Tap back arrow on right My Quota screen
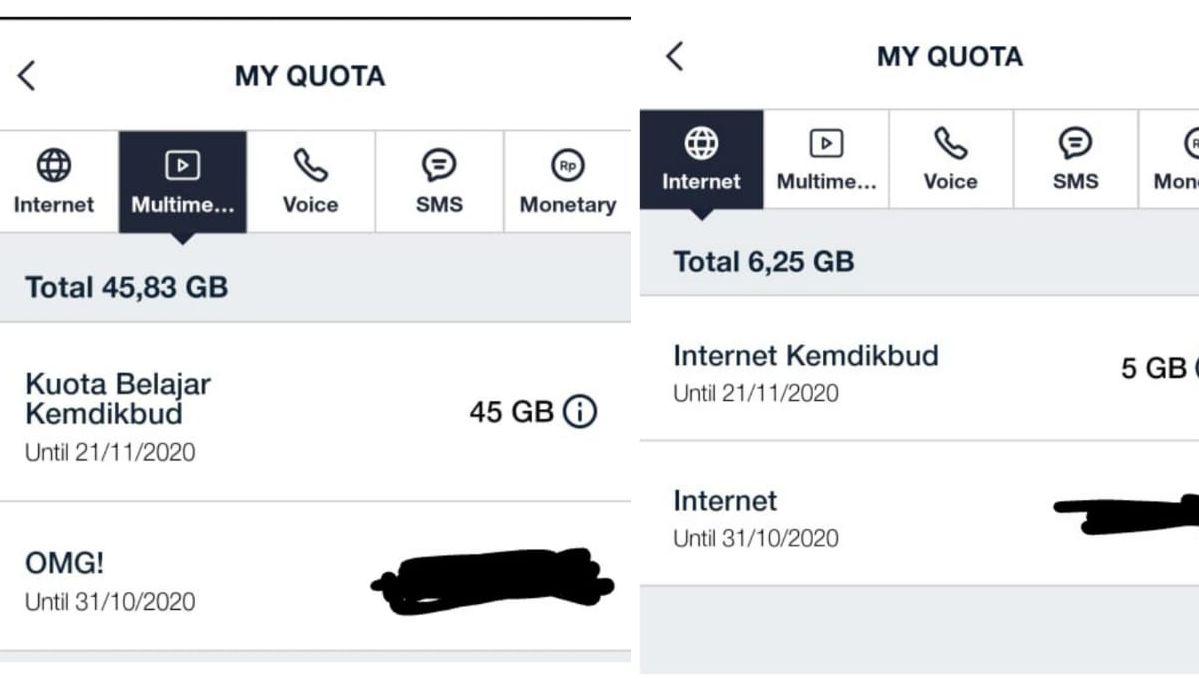Screen dimensions: 1199x679 coord(674,56)
